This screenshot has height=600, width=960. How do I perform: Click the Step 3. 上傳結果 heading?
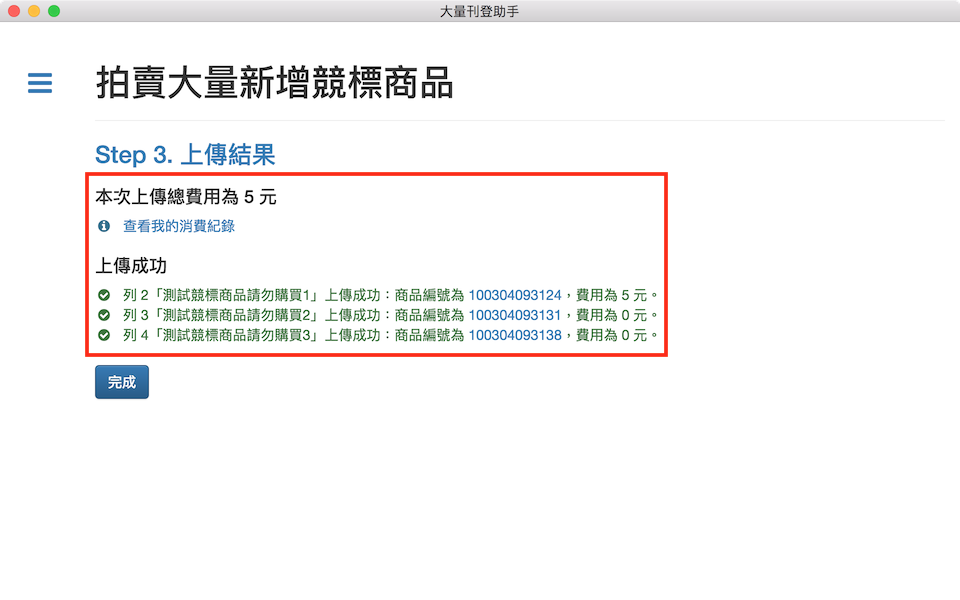click(185, 154)
